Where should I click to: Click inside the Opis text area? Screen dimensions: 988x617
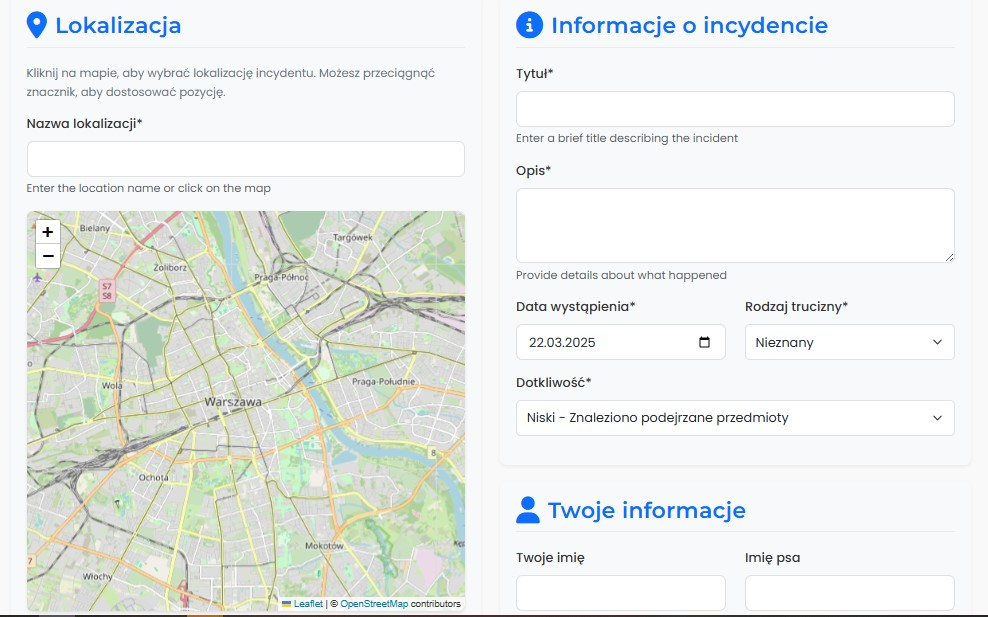[x=735, y=226]
